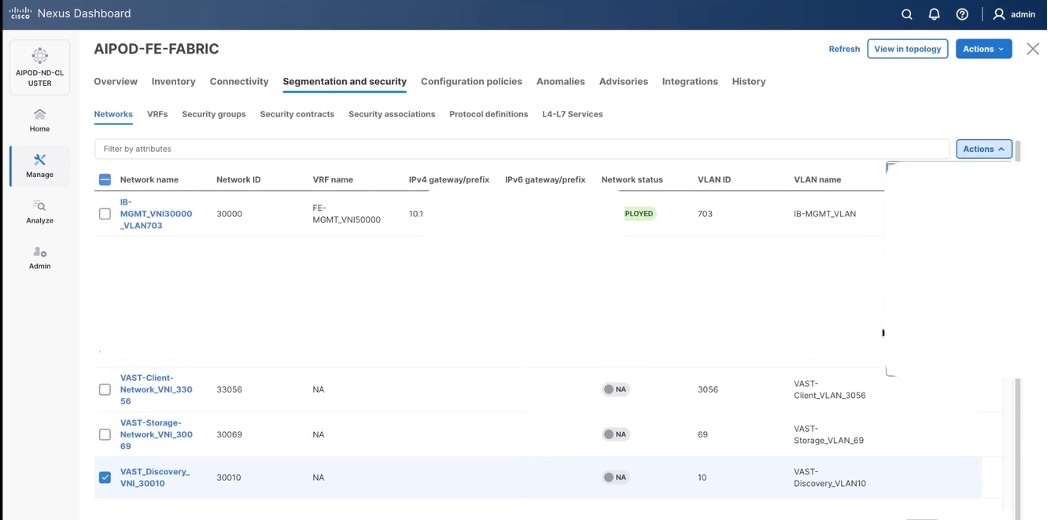The image size is (1048, 520).
Task: Open Admin in the sidebar
Action: [39, 258]
